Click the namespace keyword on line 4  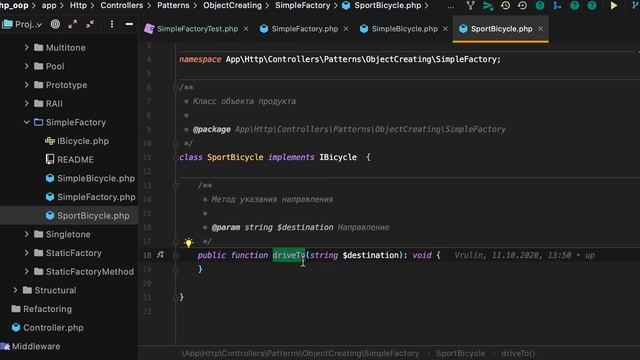coord(200,59)
